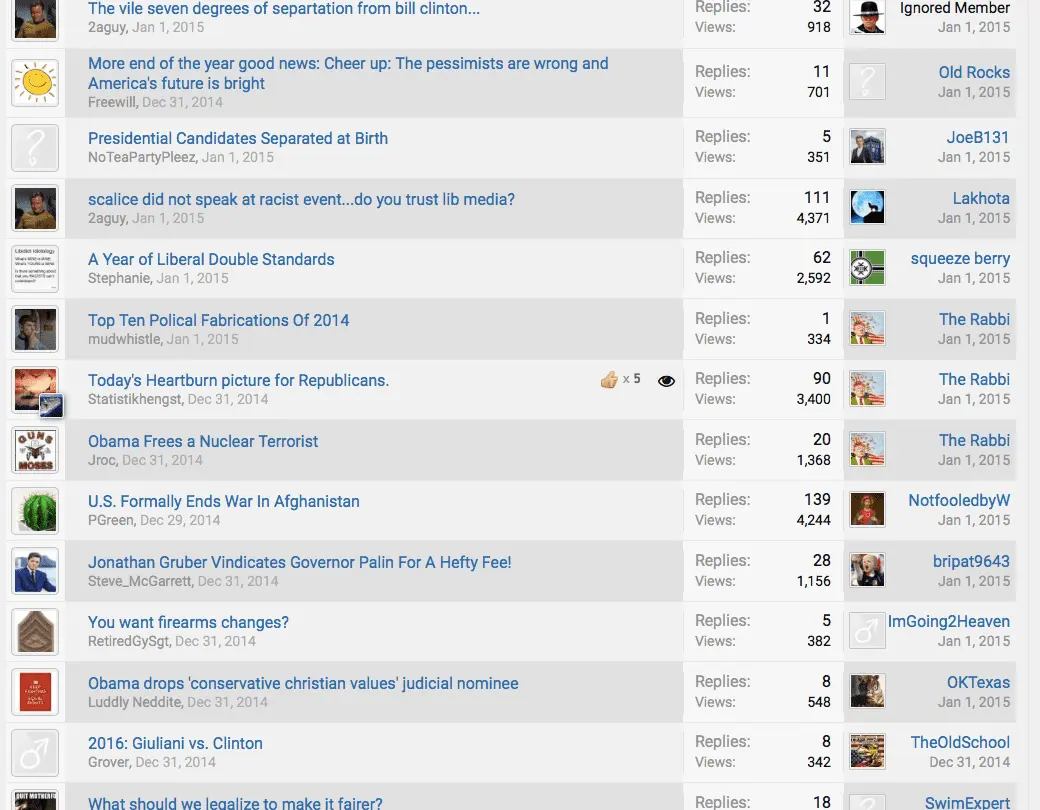Open NotfooledbyW's last-poster avatar
The width and height of the screenshot is (1040, 810).
pos(868,509)
